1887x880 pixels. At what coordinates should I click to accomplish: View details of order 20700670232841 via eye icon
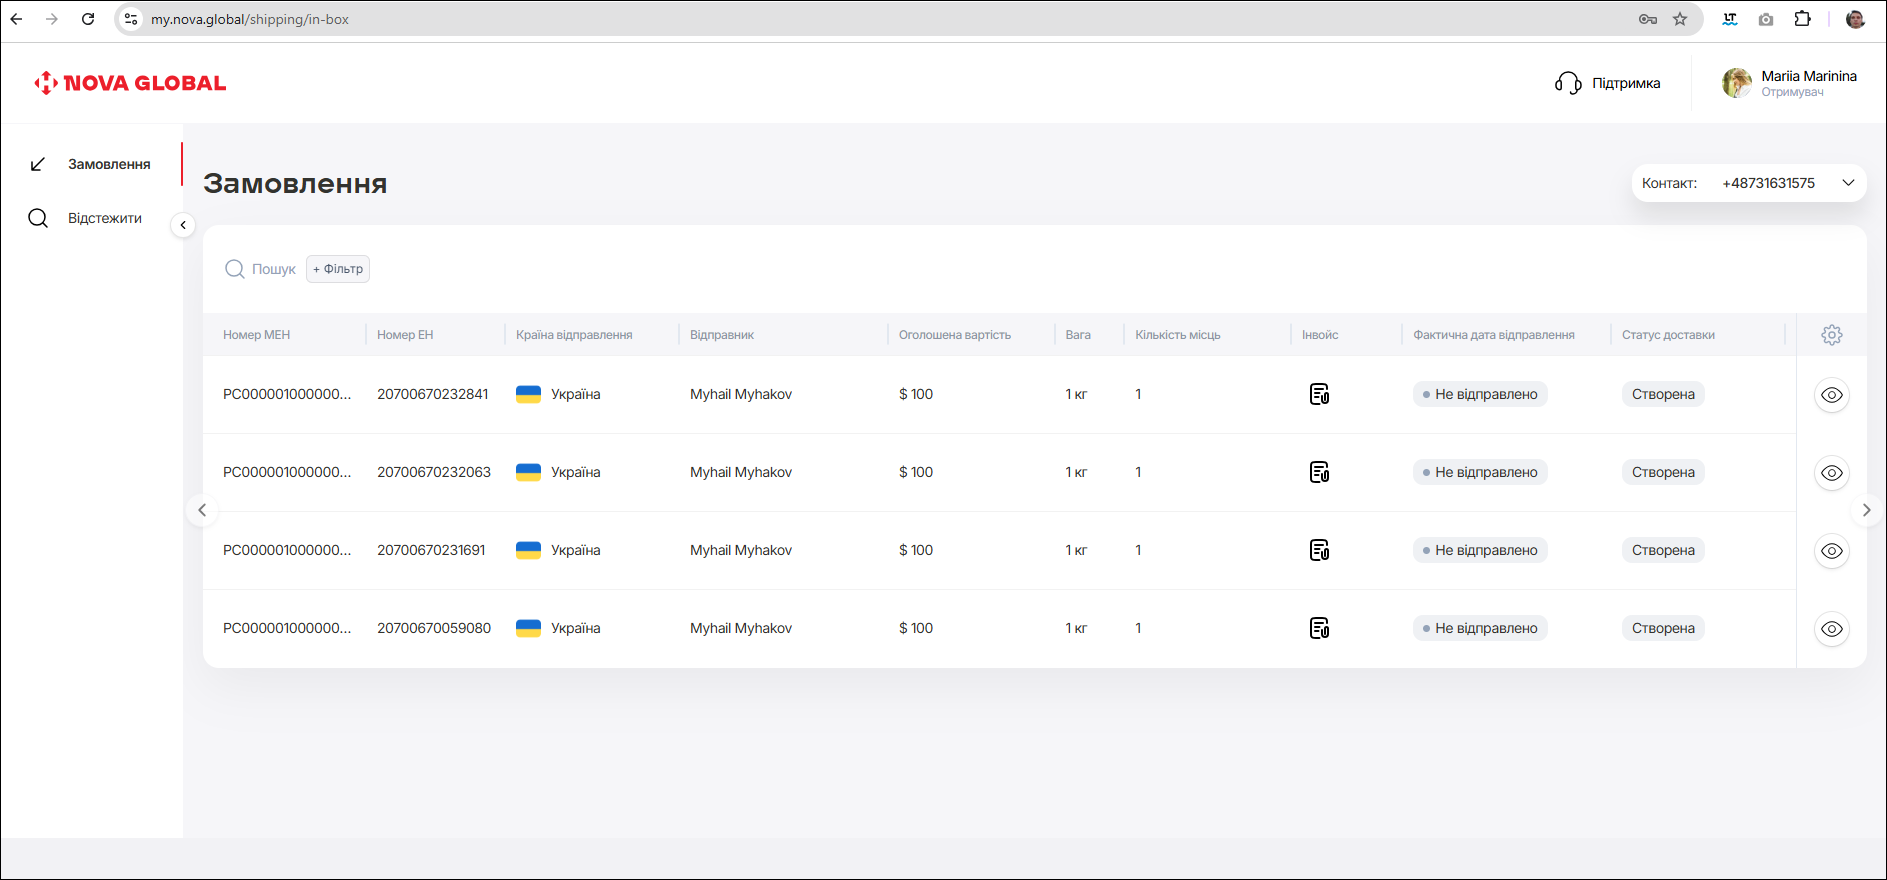point(1832,395)
